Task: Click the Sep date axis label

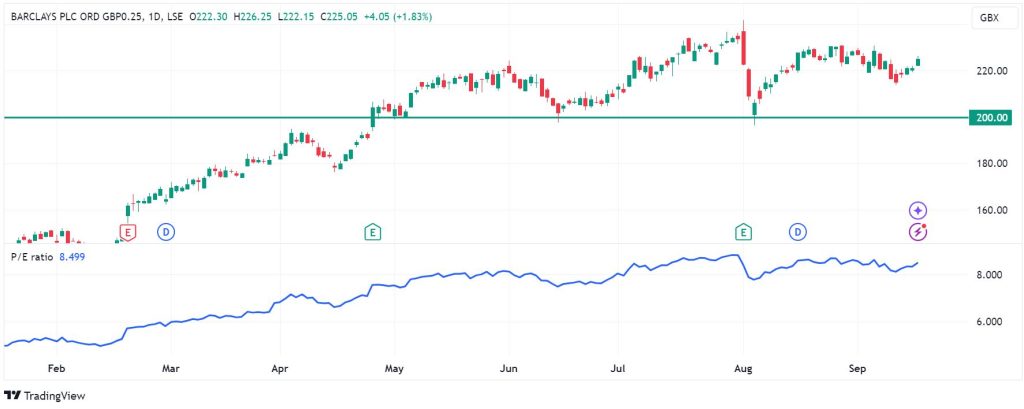Action: point(857,369)
